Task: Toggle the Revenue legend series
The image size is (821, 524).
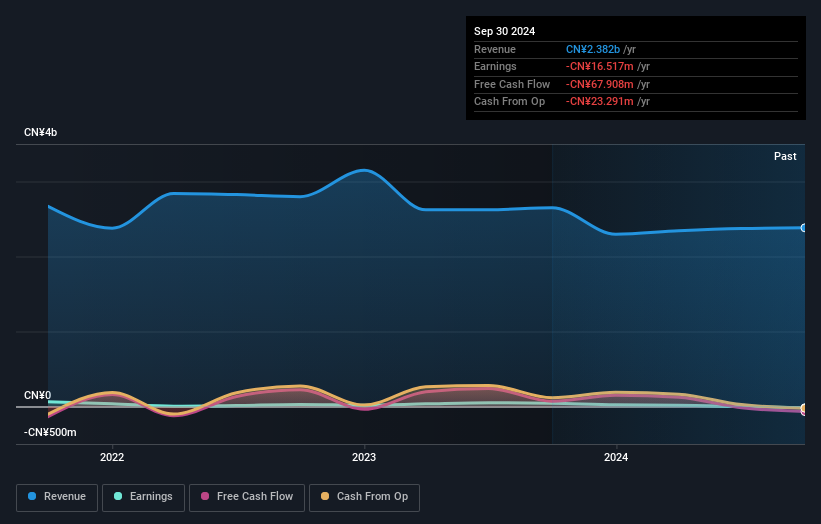Action: coord(57,497)
